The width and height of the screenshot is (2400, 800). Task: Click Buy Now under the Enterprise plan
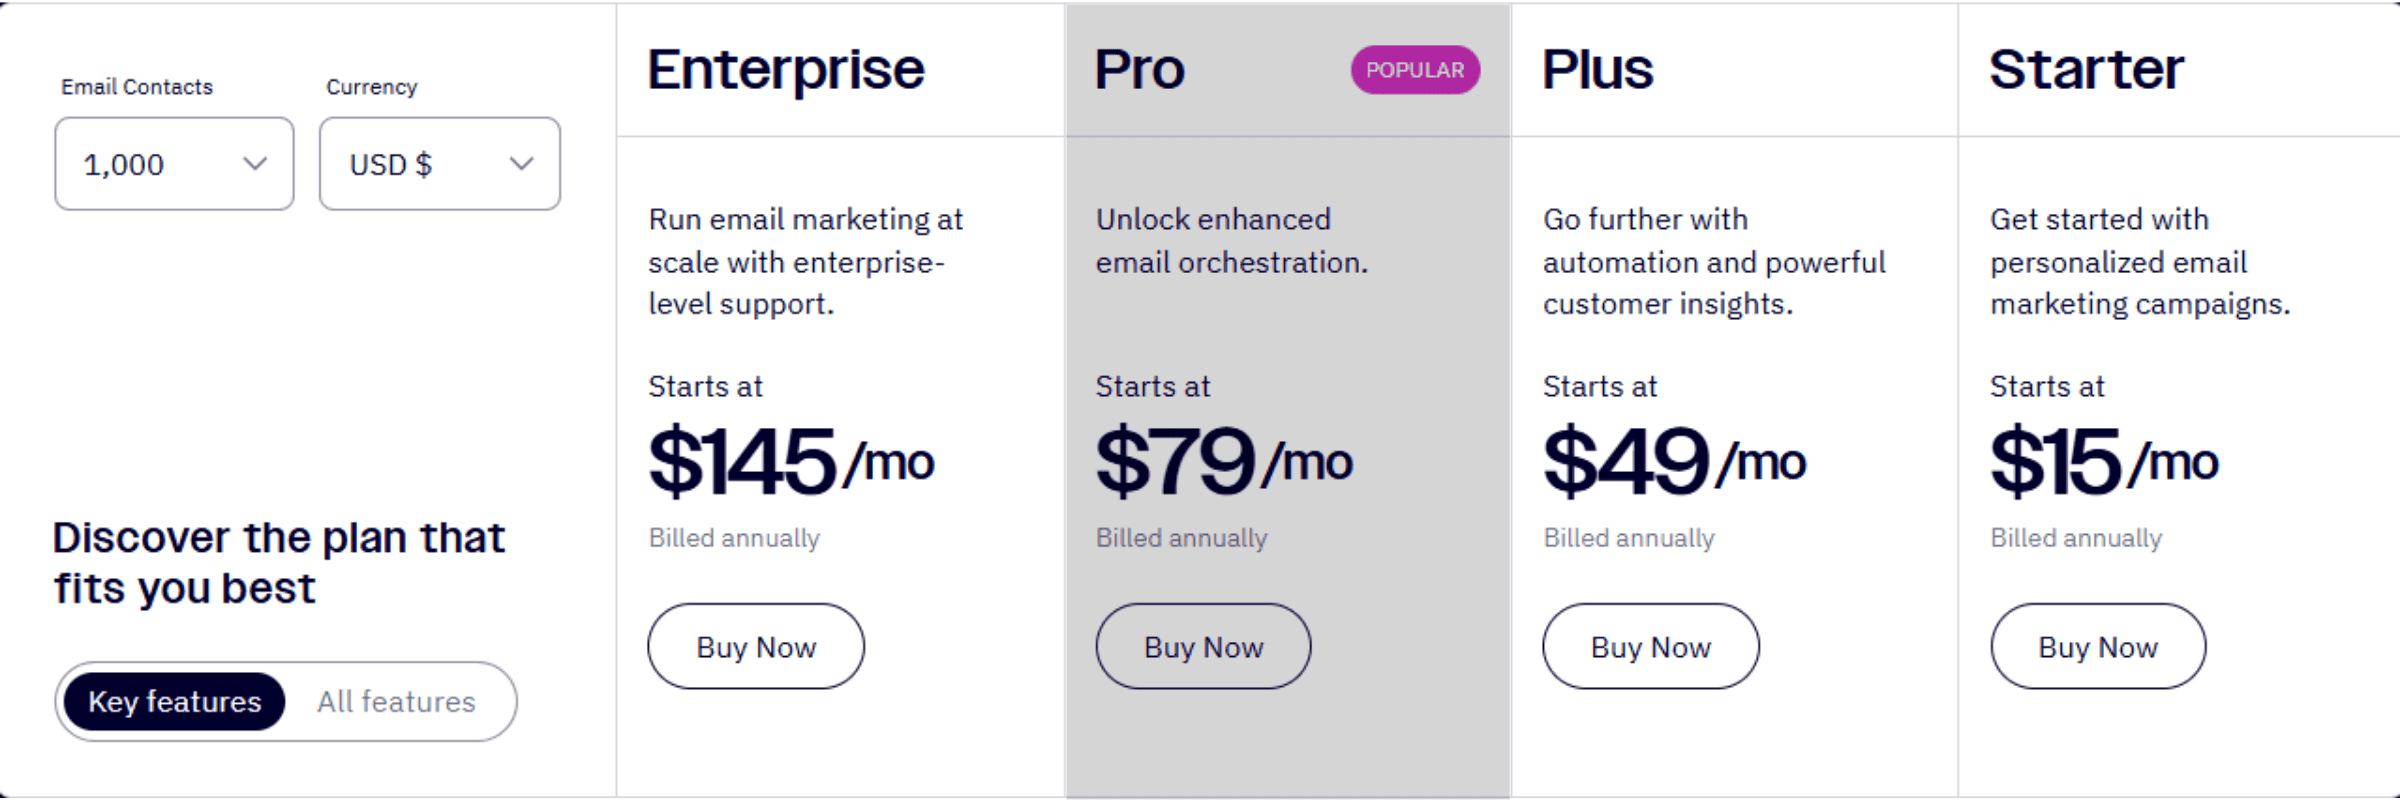755,646
